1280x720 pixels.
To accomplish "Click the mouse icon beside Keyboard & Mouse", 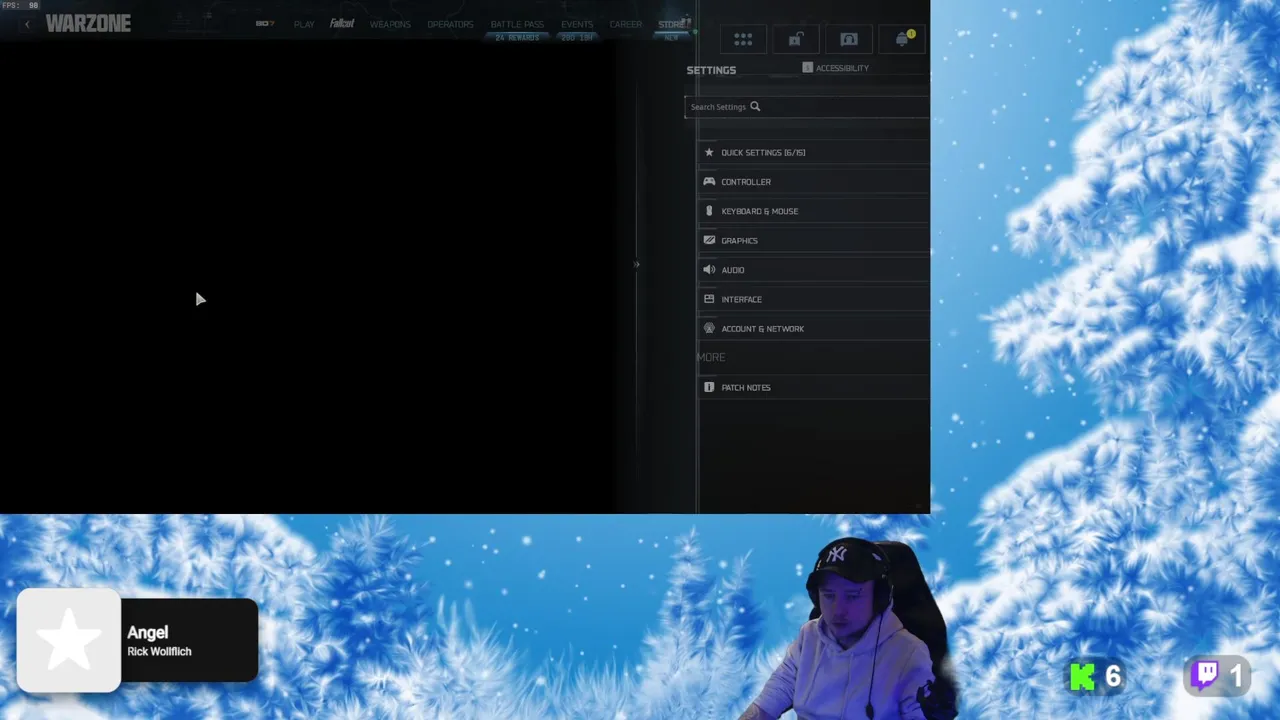I will point(709,211).
